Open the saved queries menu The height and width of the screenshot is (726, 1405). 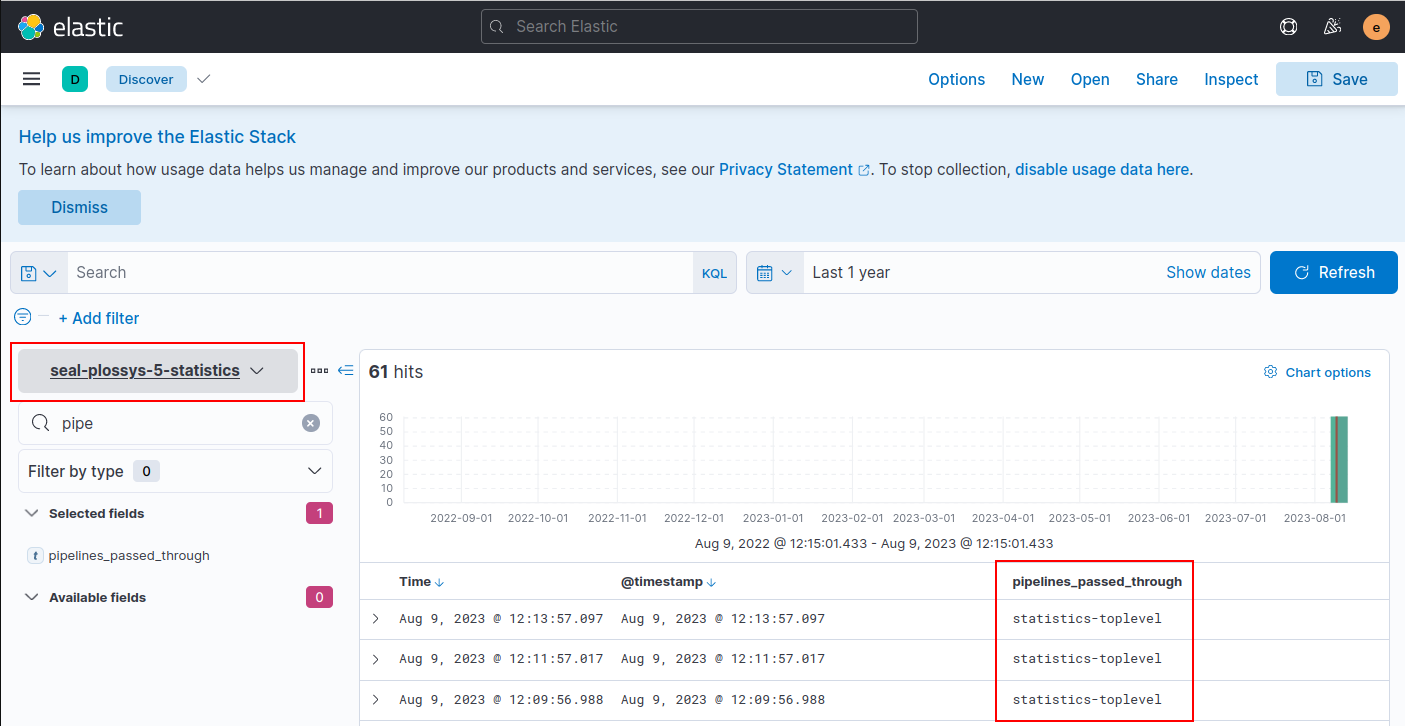[x=38, y=272]
